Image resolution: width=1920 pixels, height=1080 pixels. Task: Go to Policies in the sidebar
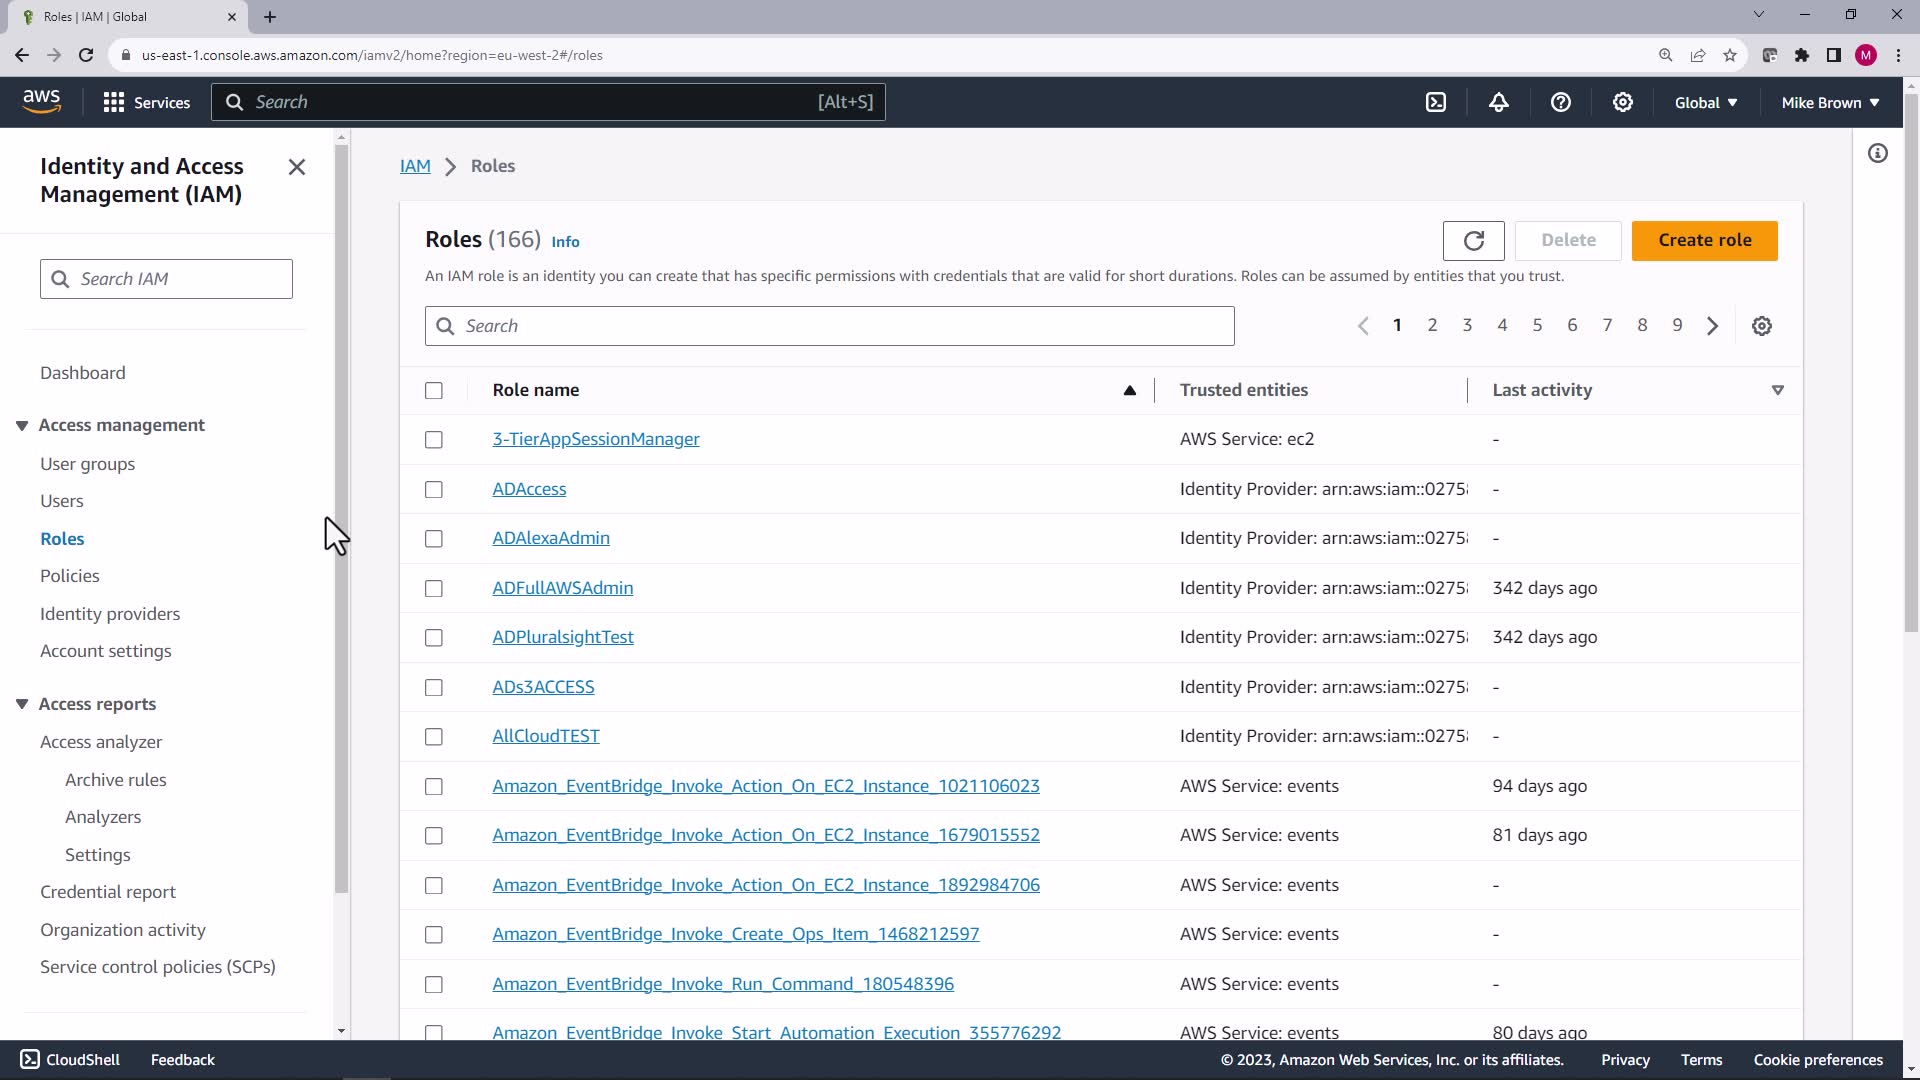coord(69,576)
